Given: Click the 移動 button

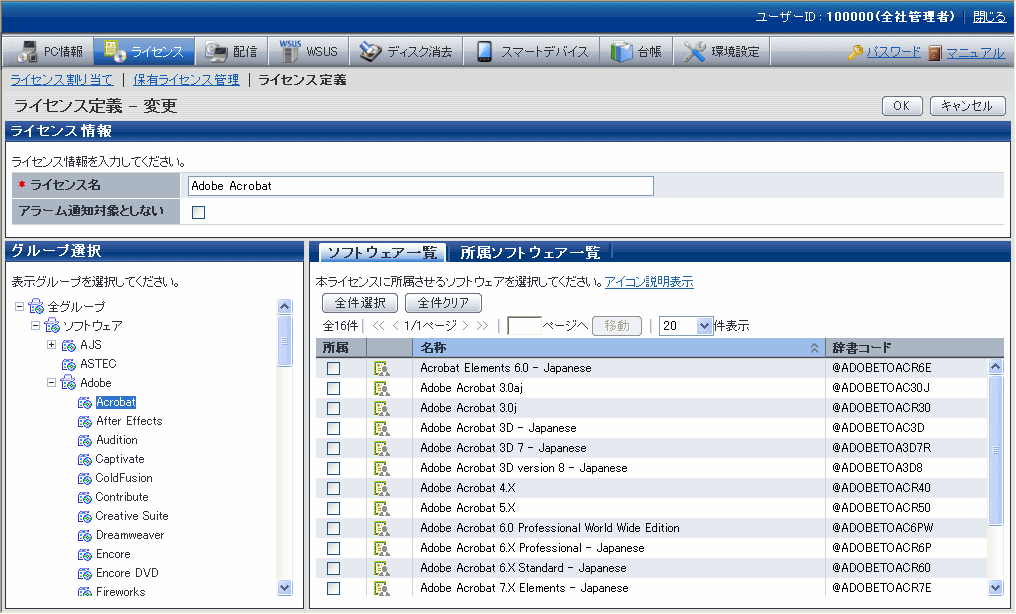Looking at the screenshot, I should coord(617,326).
